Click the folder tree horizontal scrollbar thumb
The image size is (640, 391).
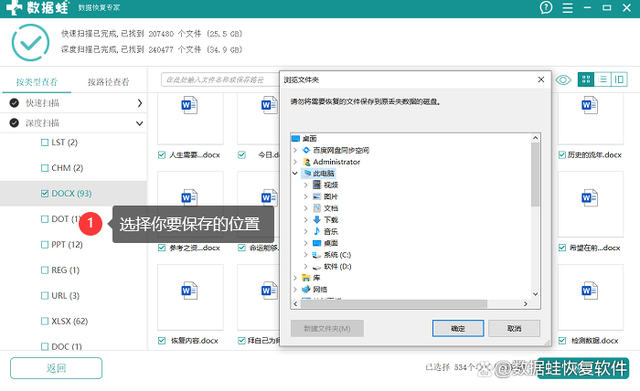(x=394, y=304)
